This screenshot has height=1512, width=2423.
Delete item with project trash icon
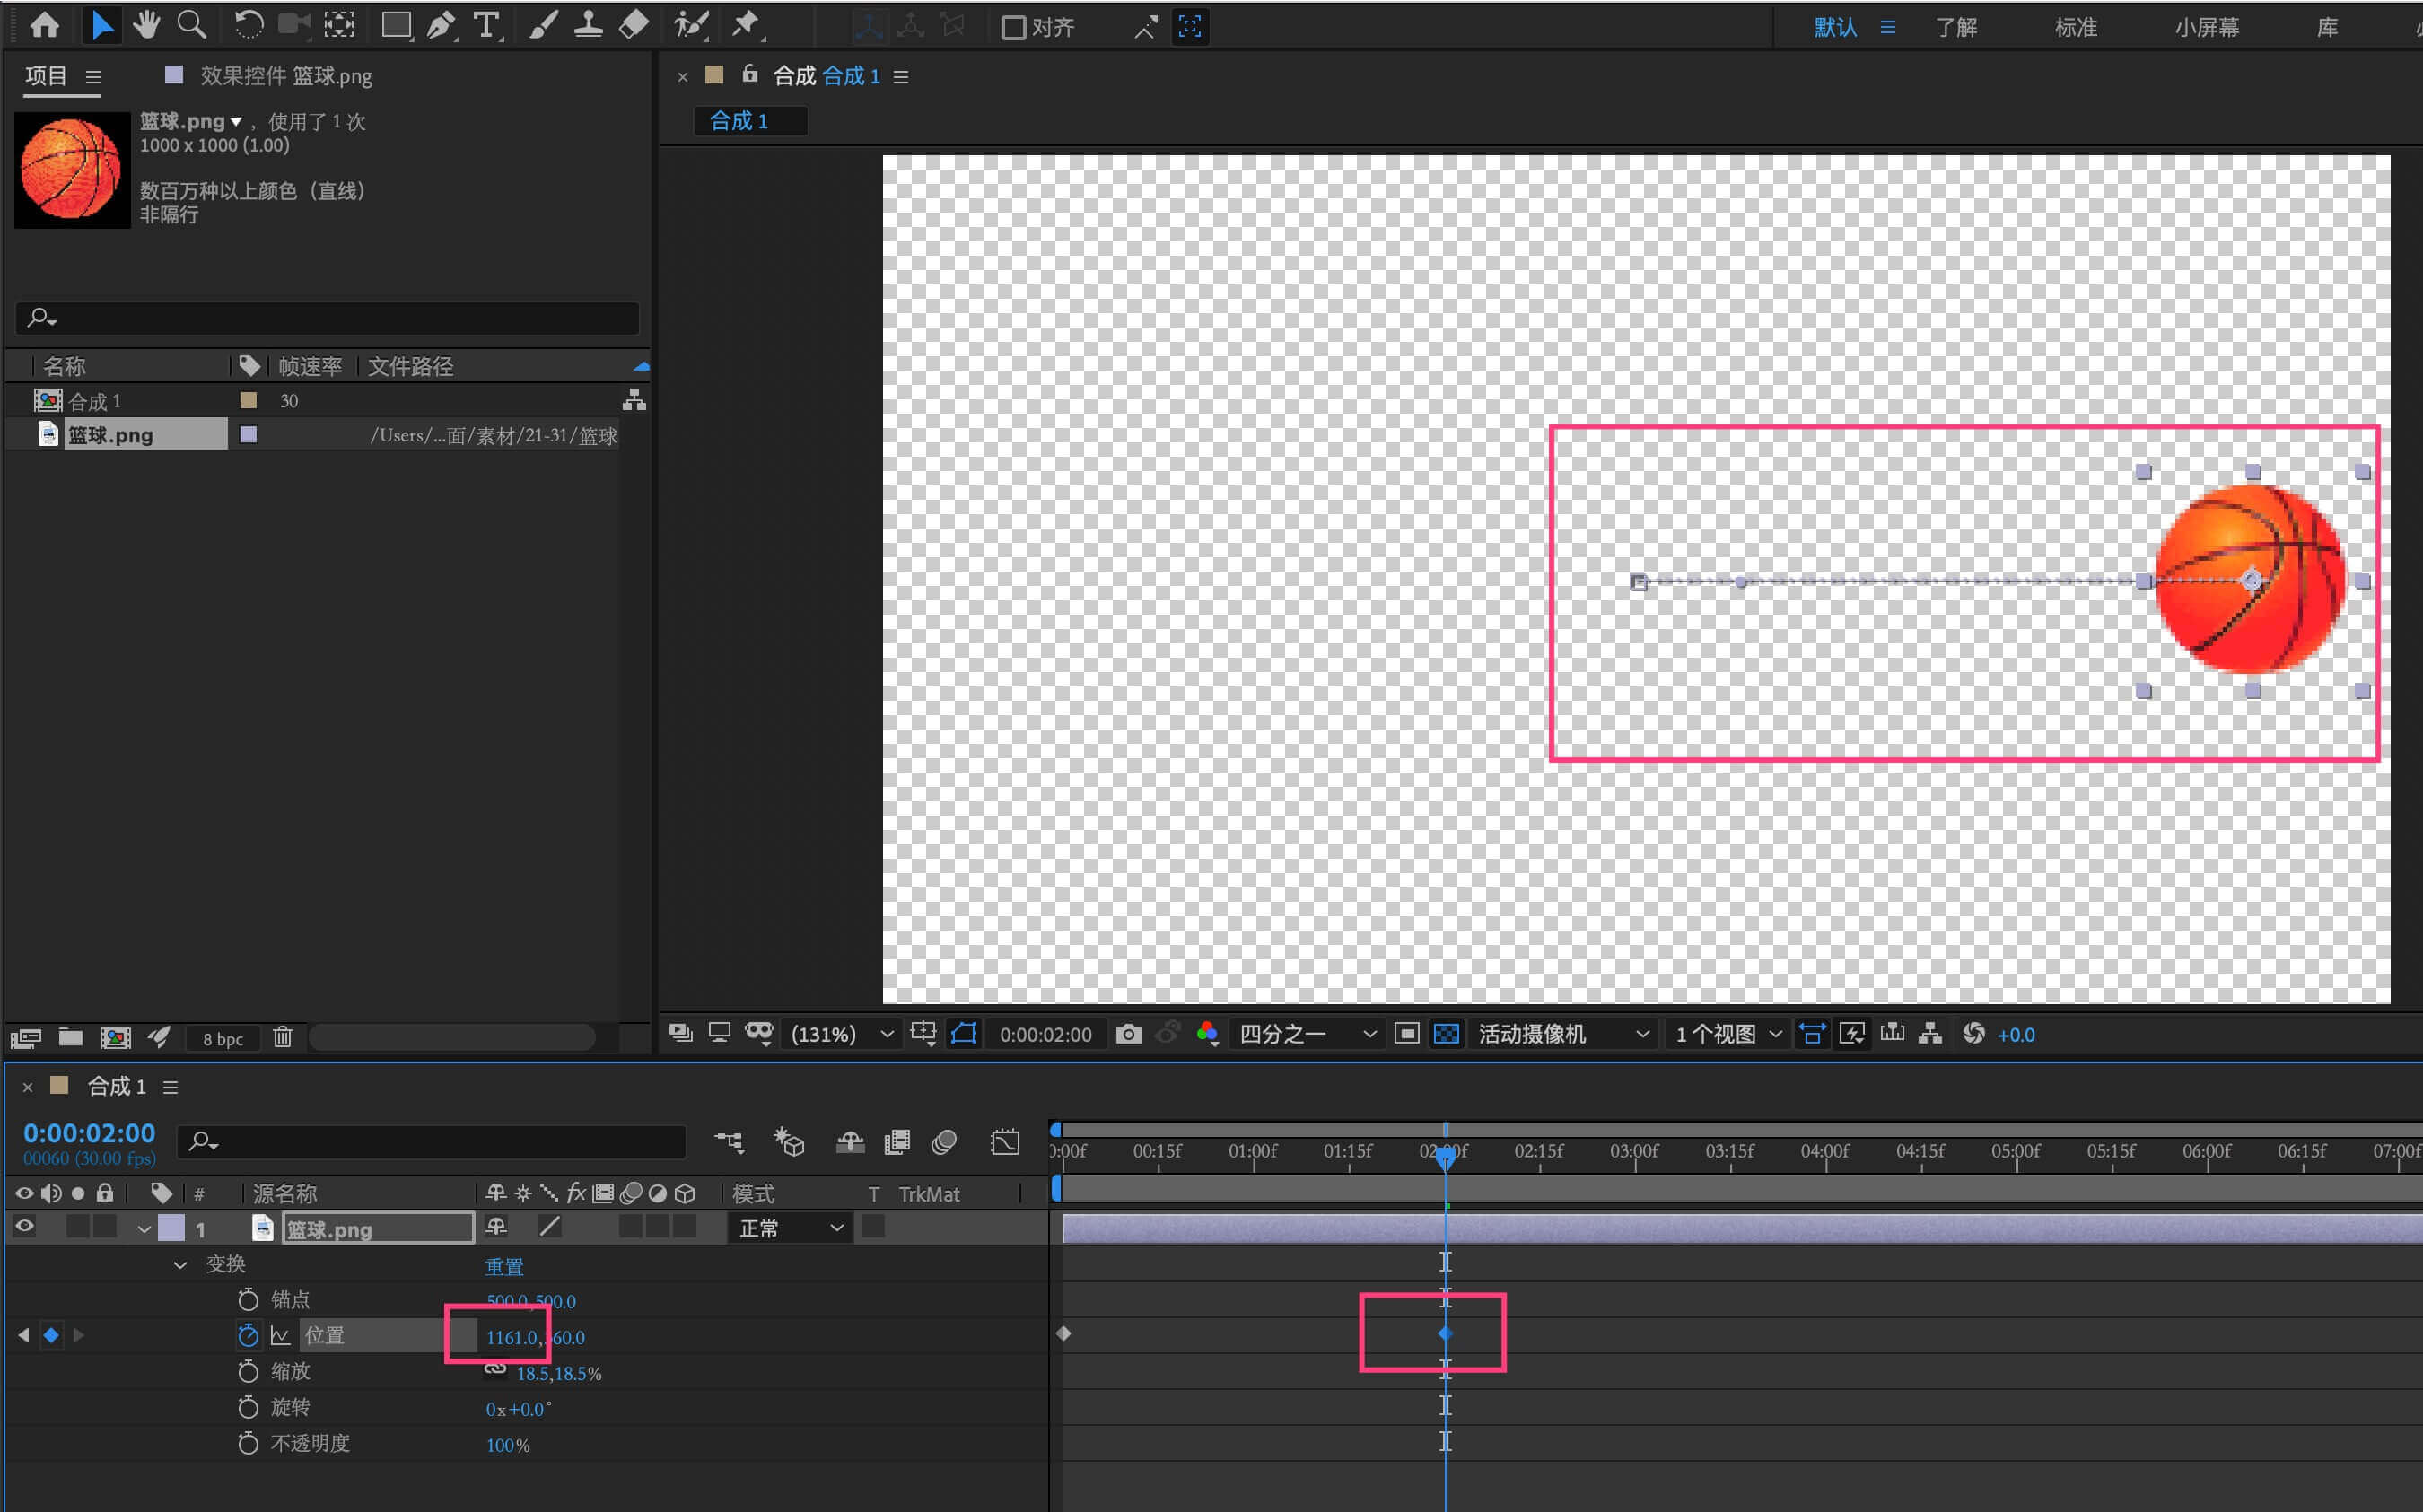(283, 1037)
